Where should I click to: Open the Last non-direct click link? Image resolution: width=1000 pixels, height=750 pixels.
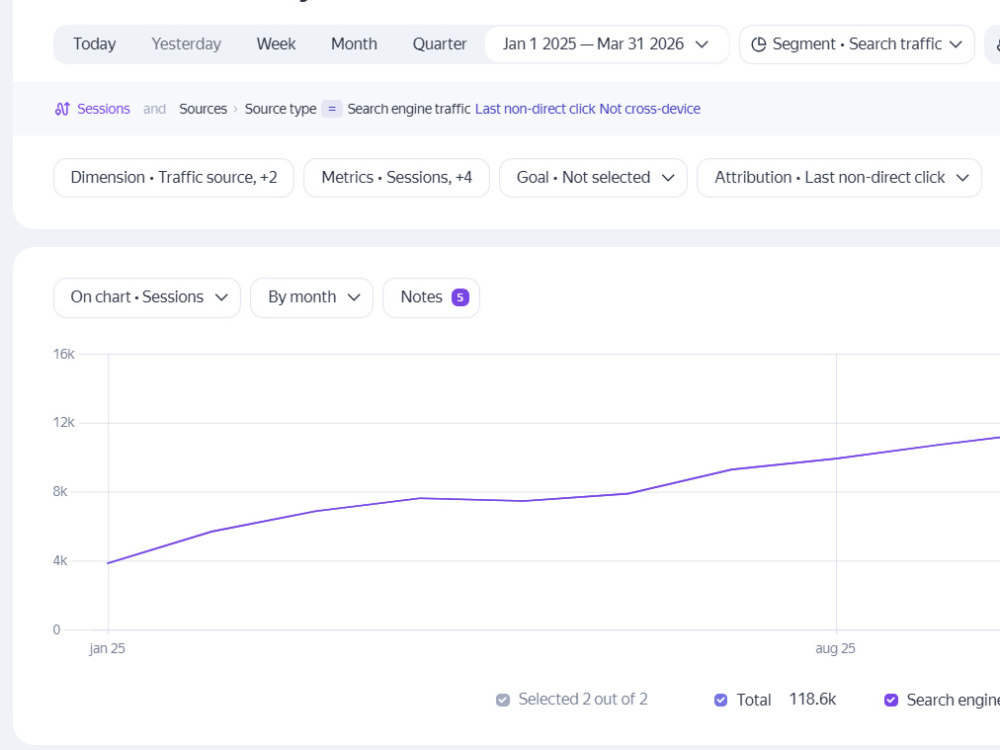coord(535,109)
